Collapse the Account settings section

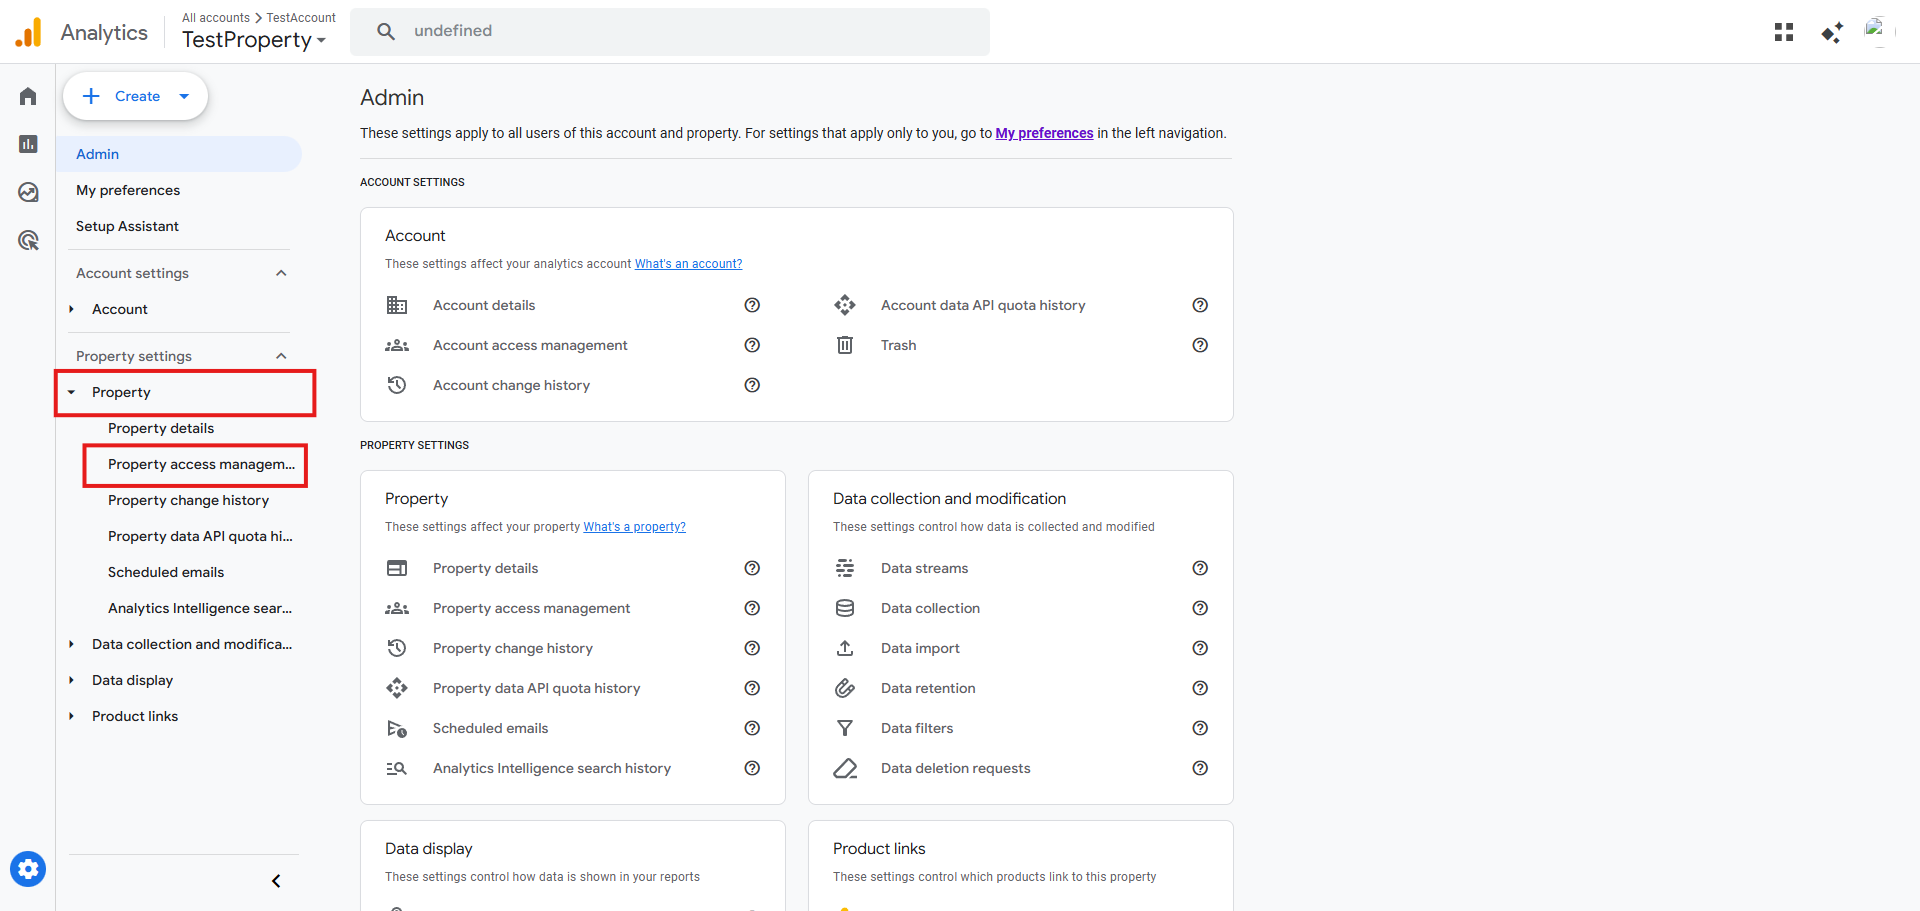coord(281,273)
